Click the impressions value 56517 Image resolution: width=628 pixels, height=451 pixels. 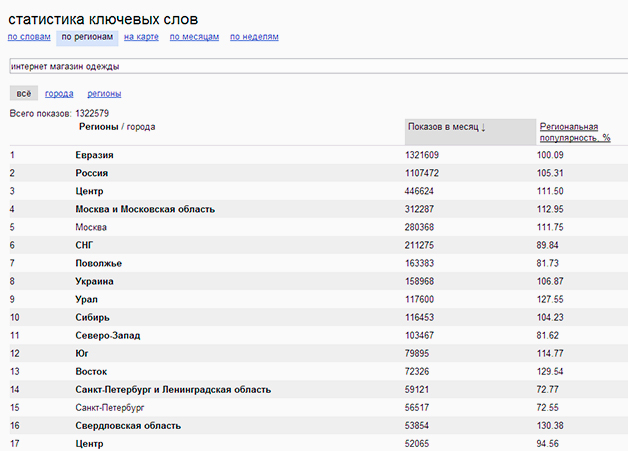point(417,407)
